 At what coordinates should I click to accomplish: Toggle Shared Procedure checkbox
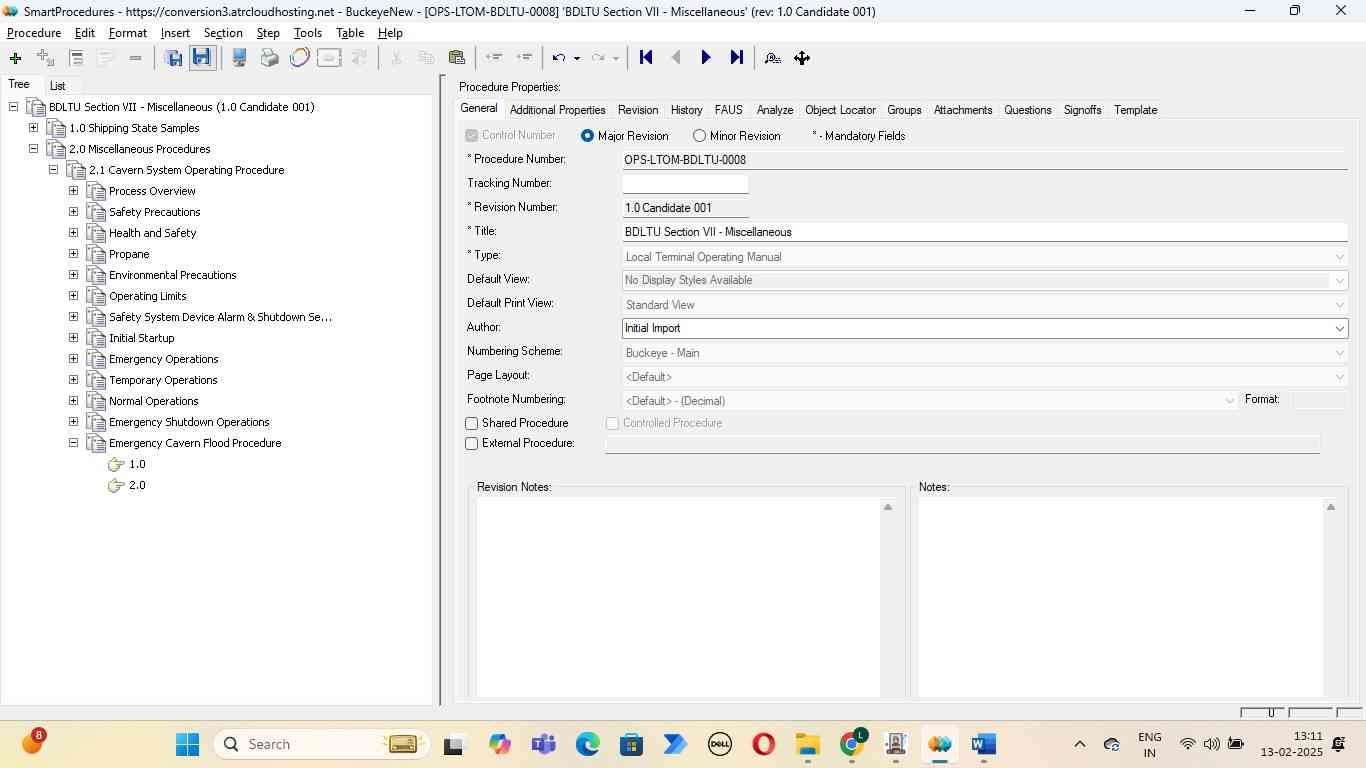(472, 424)
